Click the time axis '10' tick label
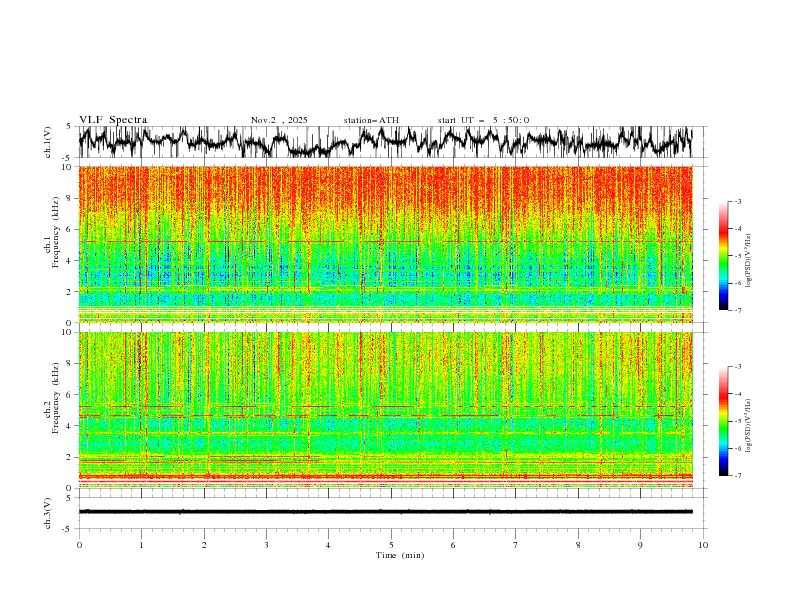 tap(703, 545)
